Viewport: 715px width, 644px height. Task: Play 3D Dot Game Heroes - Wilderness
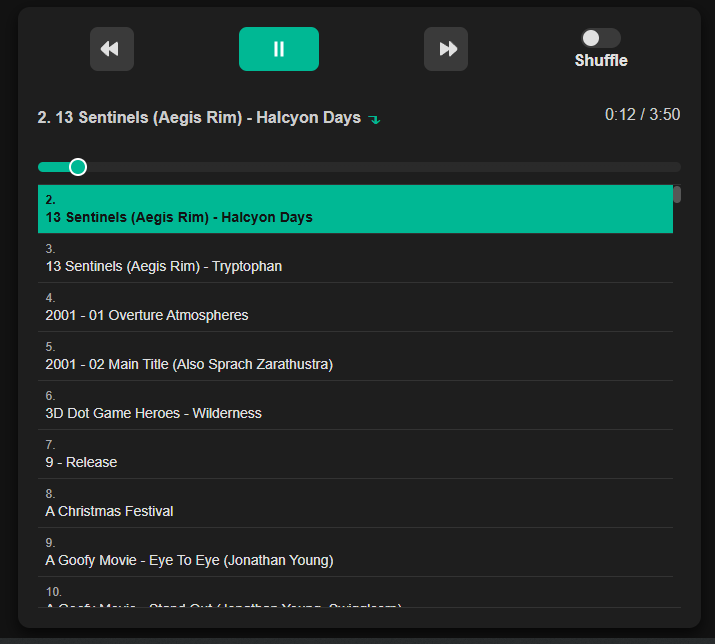tap(355, 405)
